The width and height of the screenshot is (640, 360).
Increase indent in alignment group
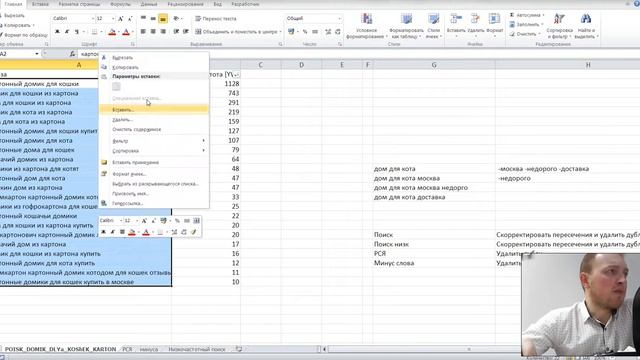pos(186,31)
